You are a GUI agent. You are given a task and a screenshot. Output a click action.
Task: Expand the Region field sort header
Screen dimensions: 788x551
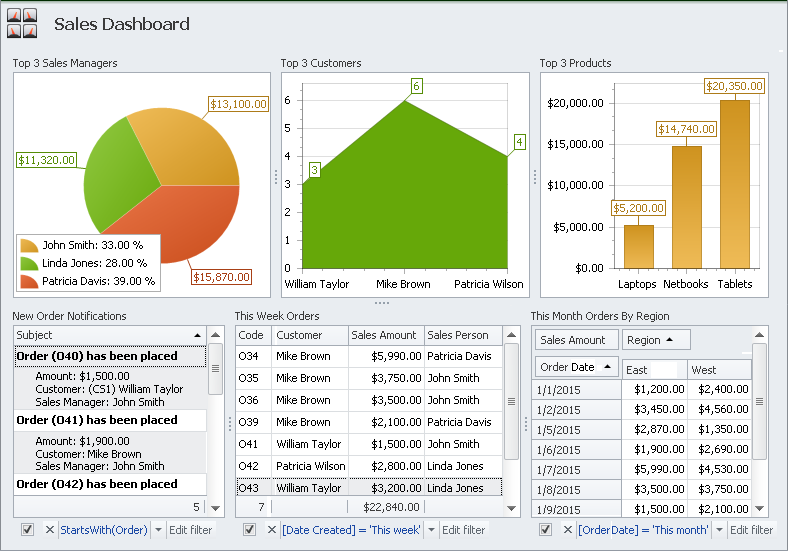657,340
